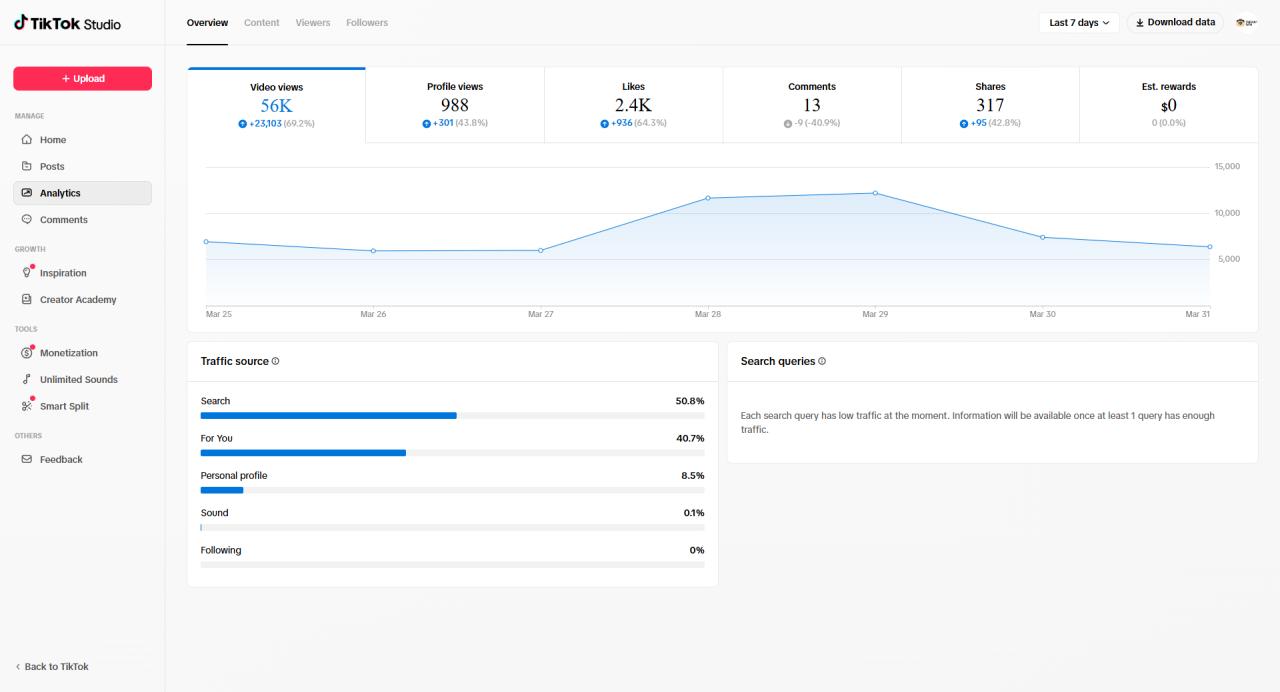Image resolution: width=1280 pixels, height=692 pixels.
Task: Click the 50.8% Search percentage value
Action: [x=690, y=401]
